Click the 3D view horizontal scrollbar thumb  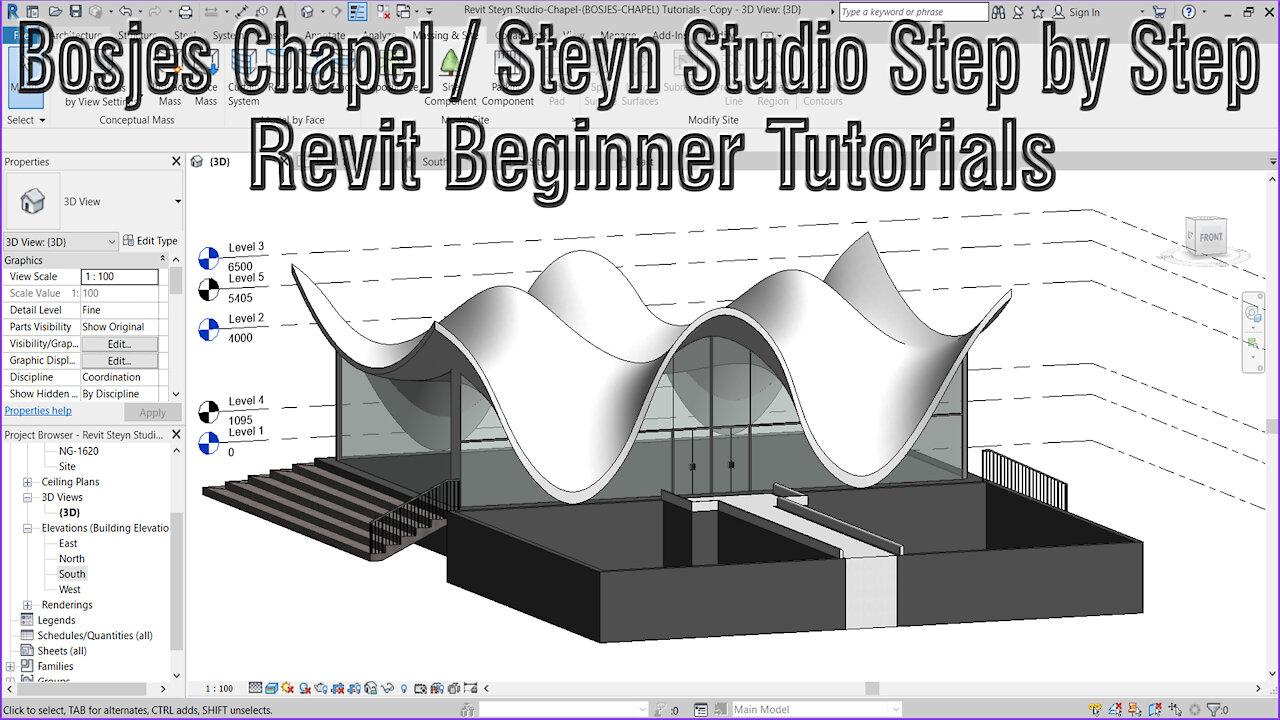(x=872, y=688)
